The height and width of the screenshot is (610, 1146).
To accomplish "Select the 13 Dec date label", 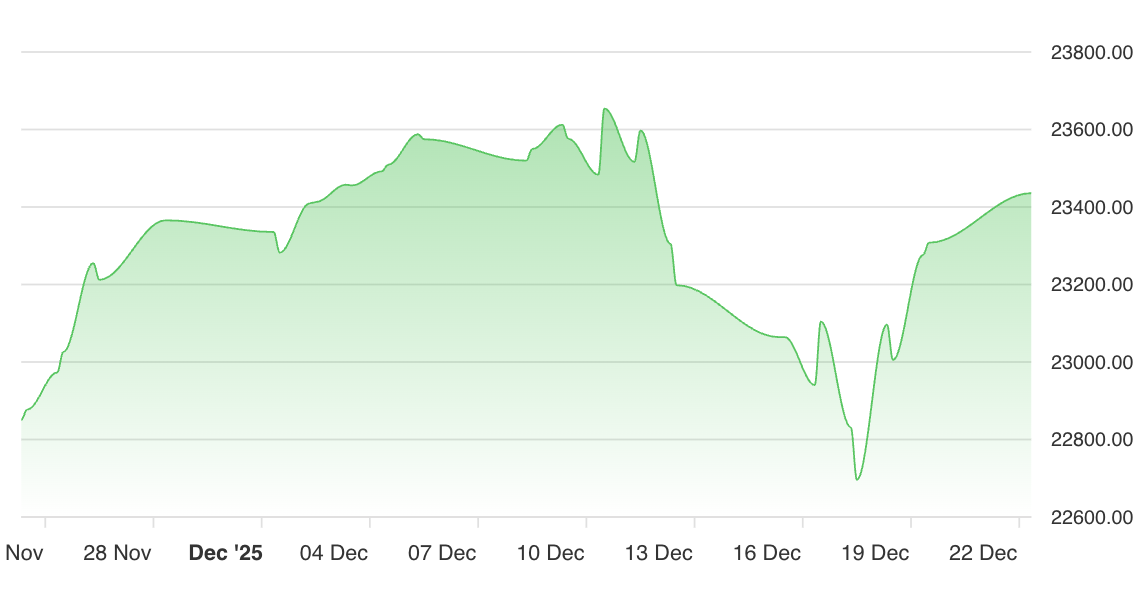I will tap(658, 553).
